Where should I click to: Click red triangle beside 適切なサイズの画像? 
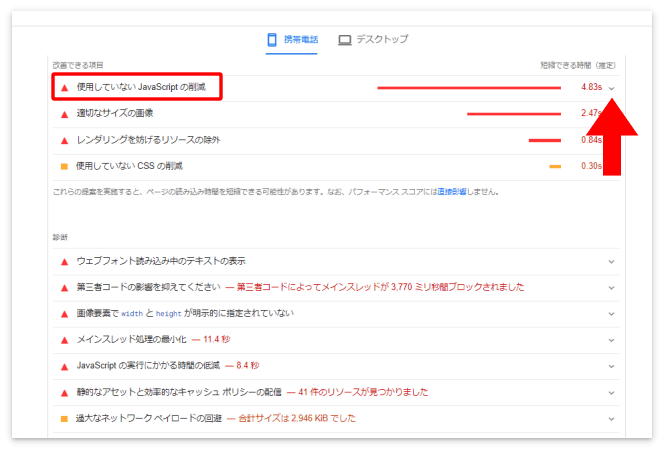pyautogui.click(x=64, y=114)
